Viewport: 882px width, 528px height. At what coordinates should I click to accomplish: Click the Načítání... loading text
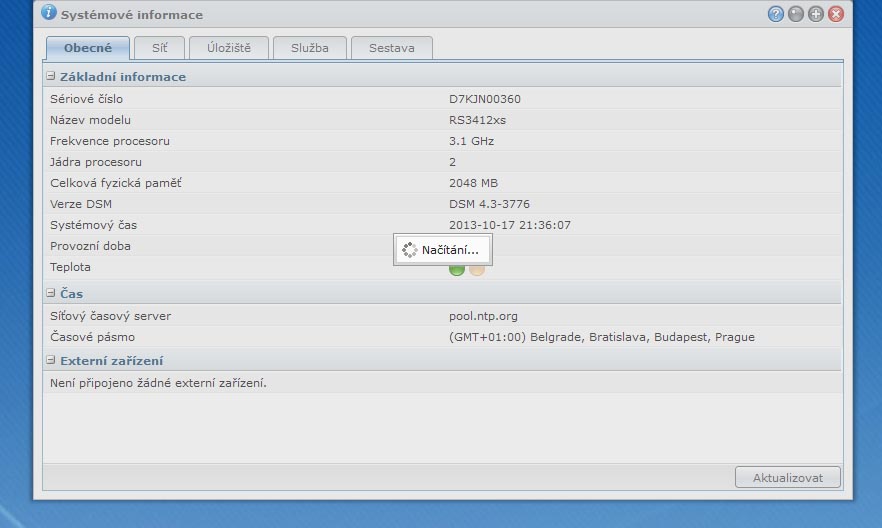click(x=450, y=250)
